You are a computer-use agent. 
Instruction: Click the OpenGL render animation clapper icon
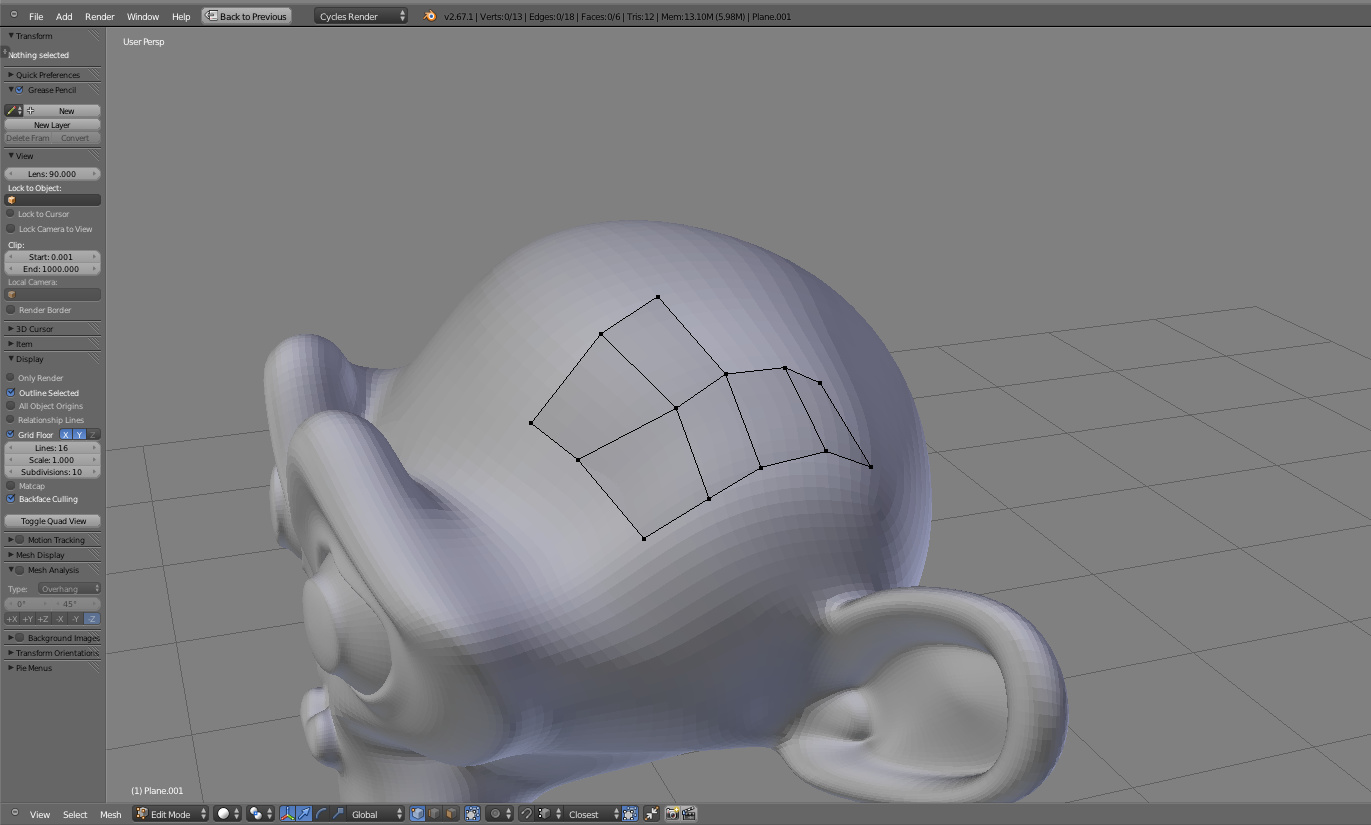[x=689, y=814]
